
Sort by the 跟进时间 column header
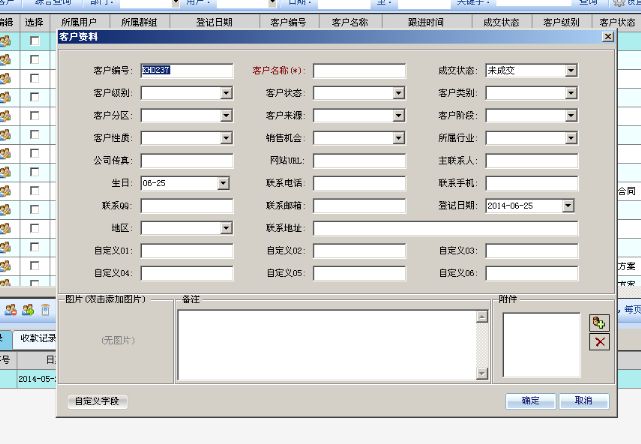click(426, 22)
